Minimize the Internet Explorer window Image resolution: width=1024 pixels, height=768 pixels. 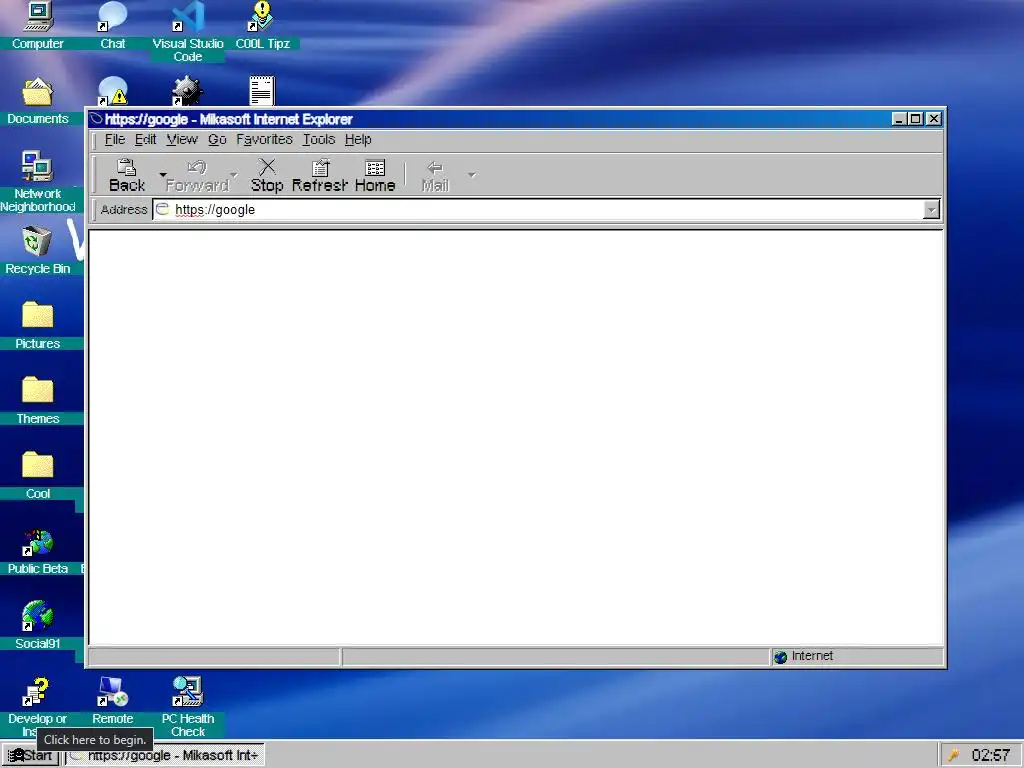click(899, 119)
